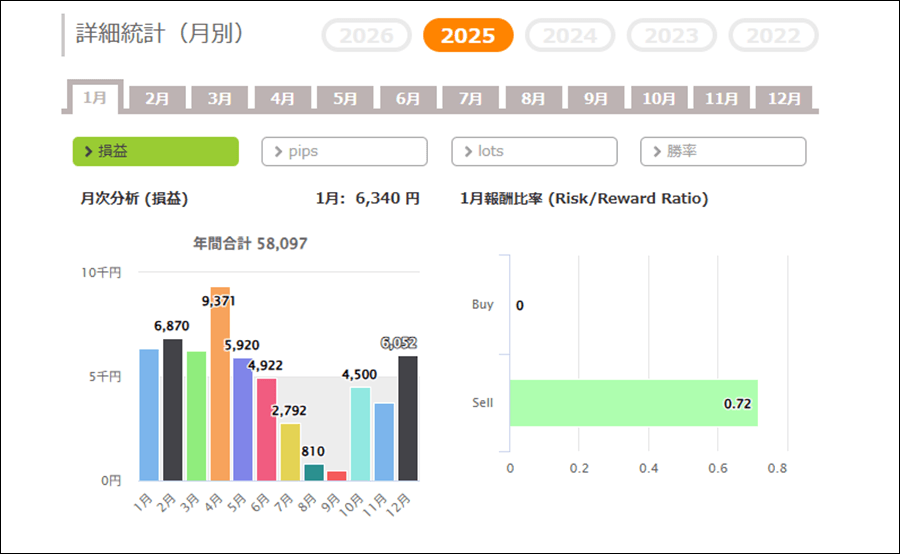Click the green Sell bar showing 0.72
Viewport: 900px width, 554px height.
[632, 403]
